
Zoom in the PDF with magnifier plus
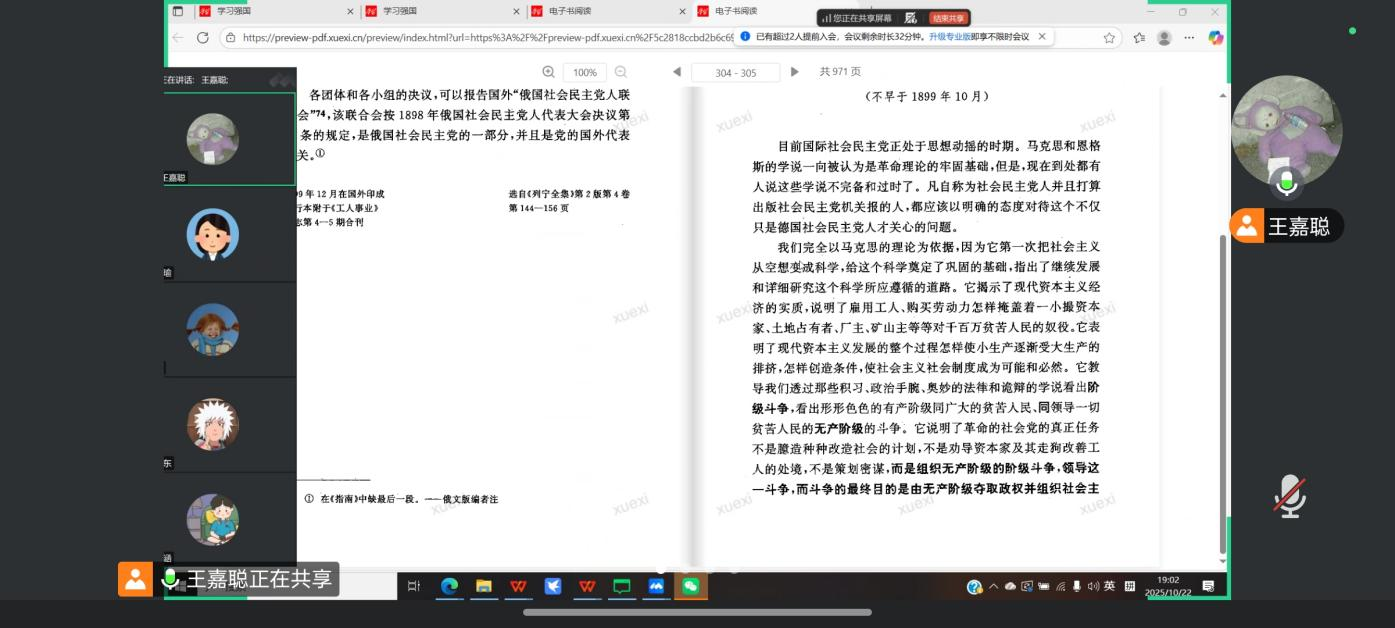548,72
